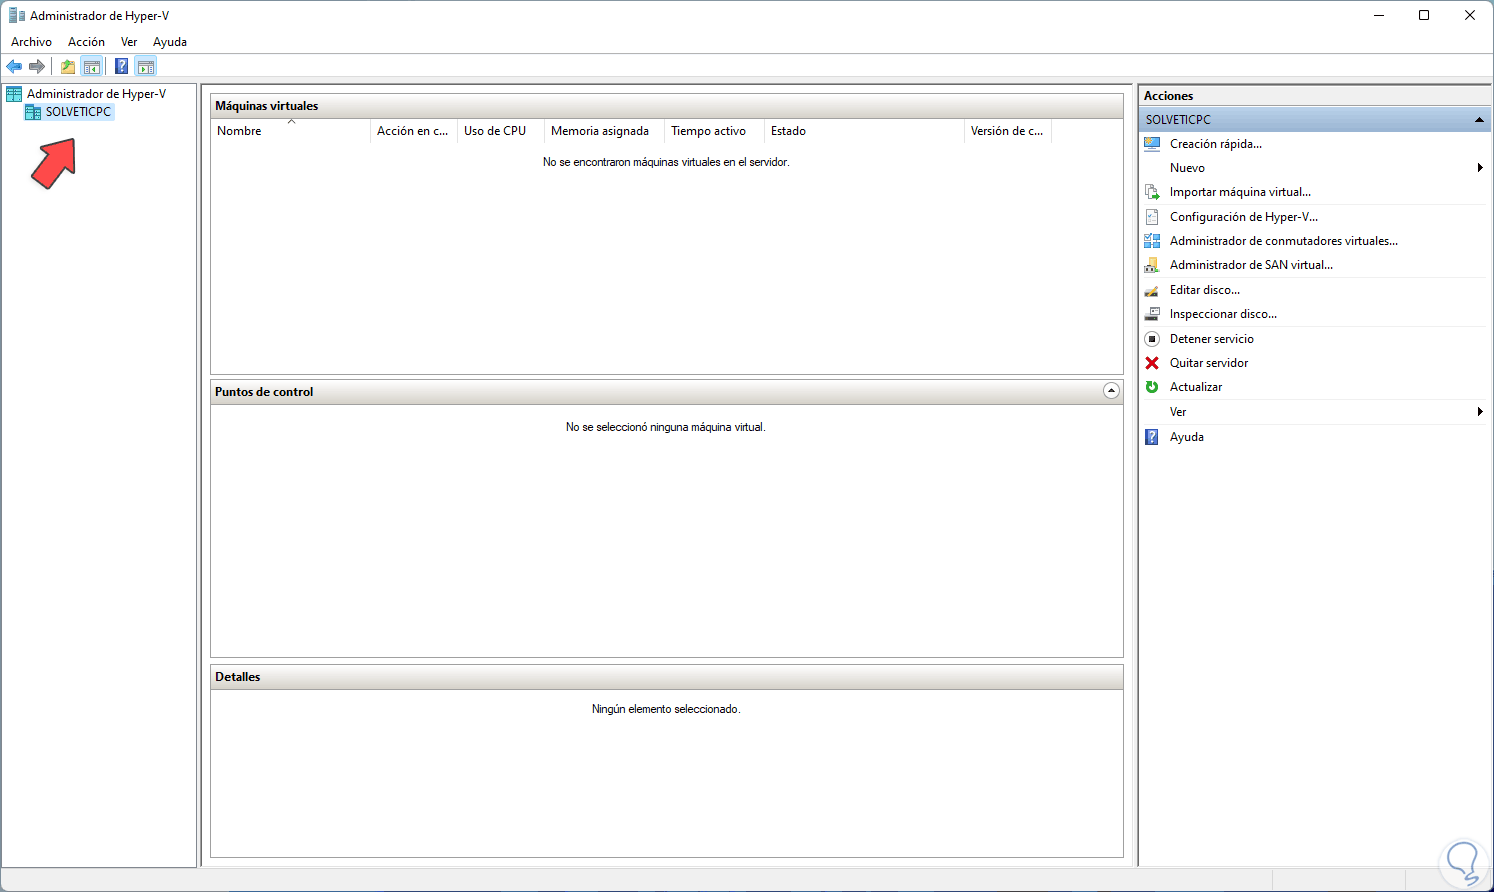Toggle the show/hide console tree toolbar icon

coord(92,67)
